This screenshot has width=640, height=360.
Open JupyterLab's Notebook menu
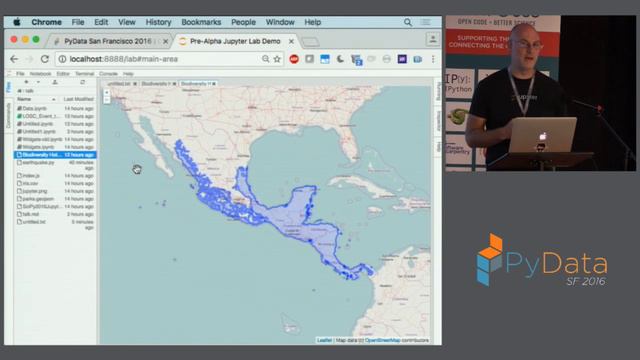[40, 74]
